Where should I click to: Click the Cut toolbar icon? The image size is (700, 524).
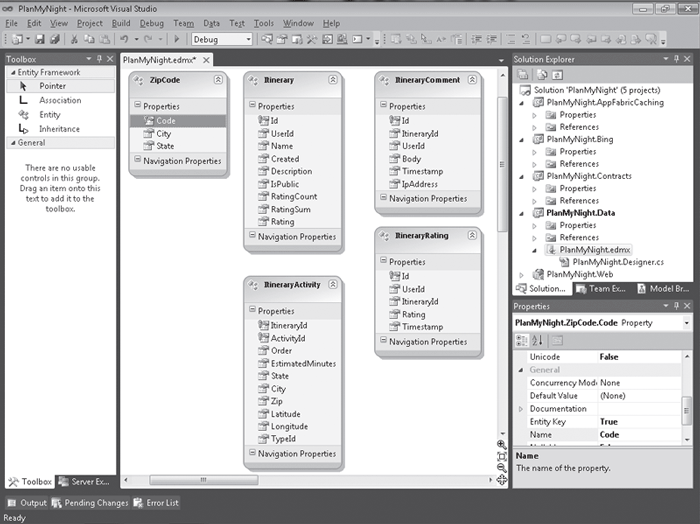tap(74, 39)
